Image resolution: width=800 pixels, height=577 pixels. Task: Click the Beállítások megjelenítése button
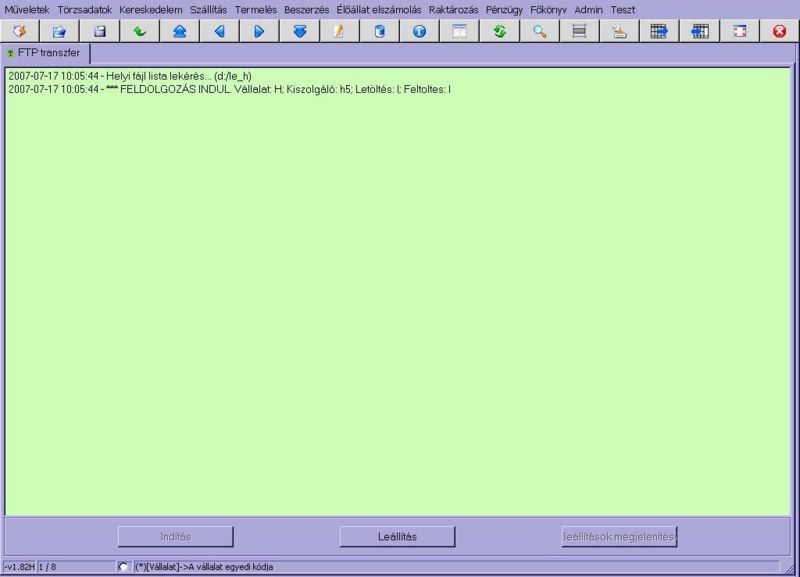point(619,536)
